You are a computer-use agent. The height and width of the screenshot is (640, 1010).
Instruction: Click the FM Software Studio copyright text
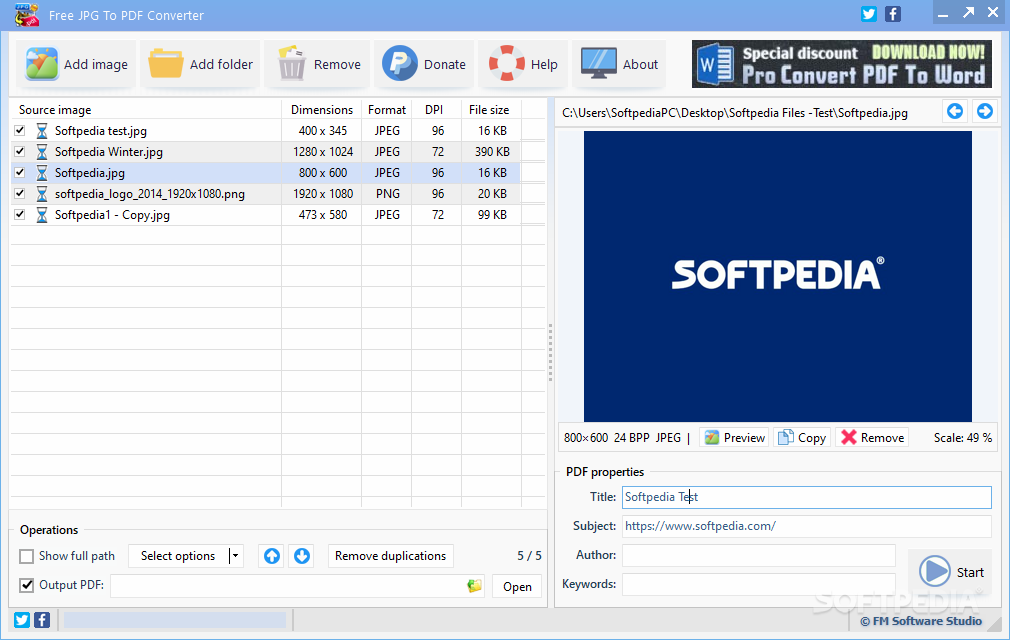tap(921, 621)
